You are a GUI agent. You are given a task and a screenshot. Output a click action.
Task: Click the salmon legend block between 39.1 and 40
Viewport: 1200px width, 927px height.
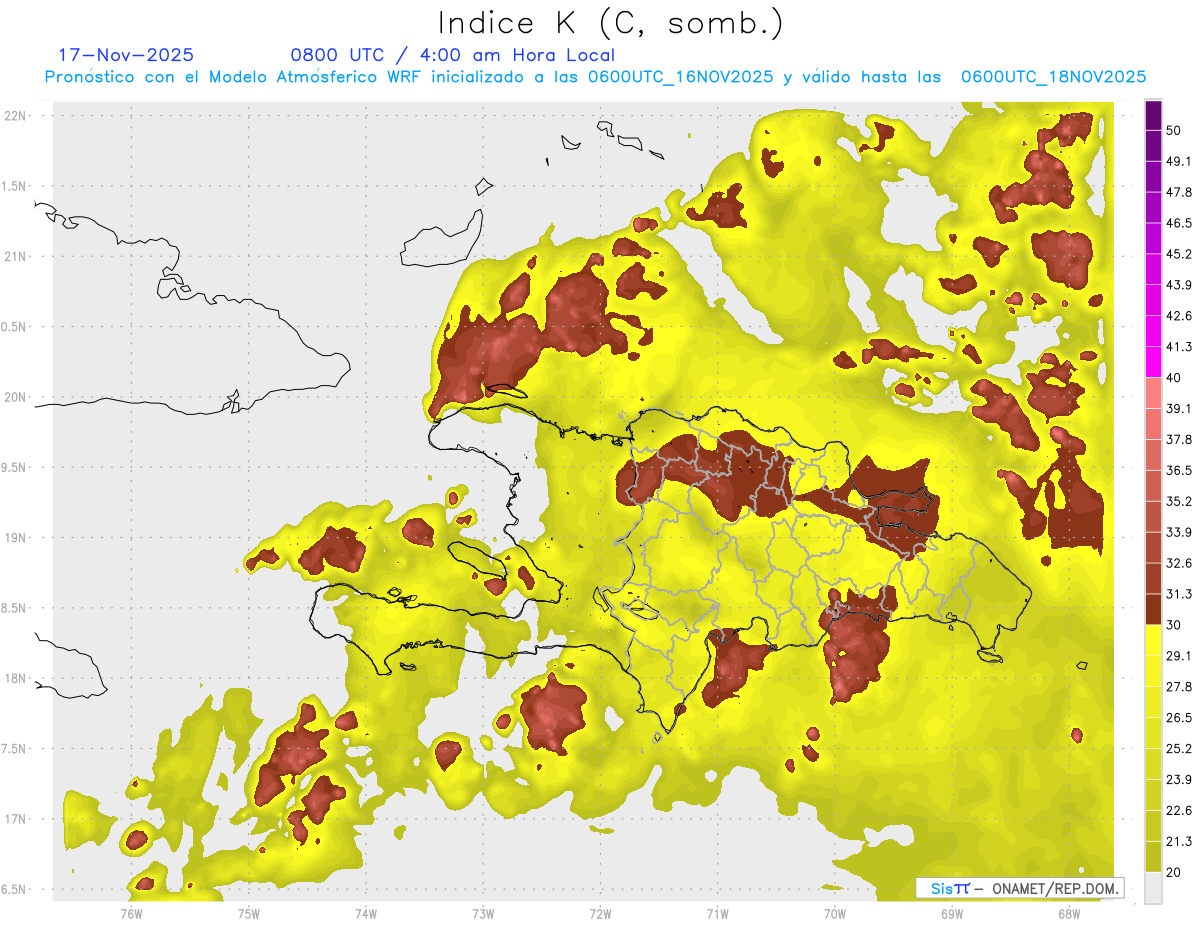pyautogui.click(x=1153, y=393)
